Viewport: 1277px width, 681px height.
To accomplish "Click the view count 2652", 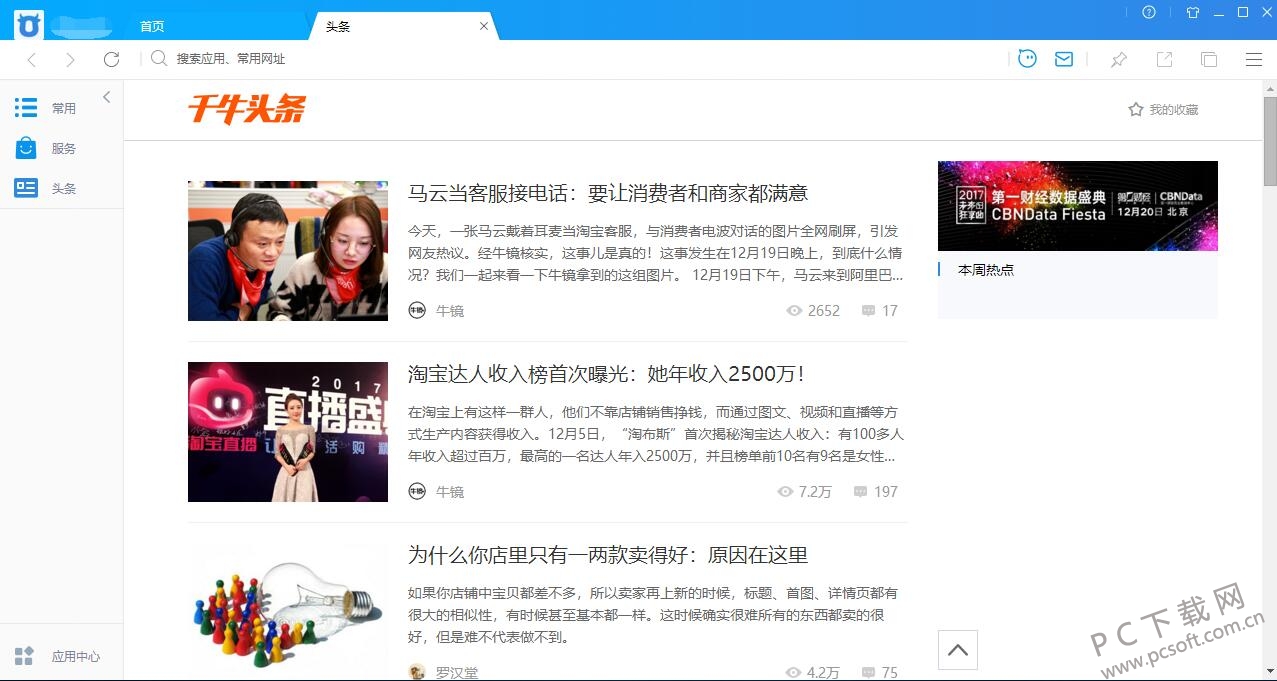I will tap(824, 311).
